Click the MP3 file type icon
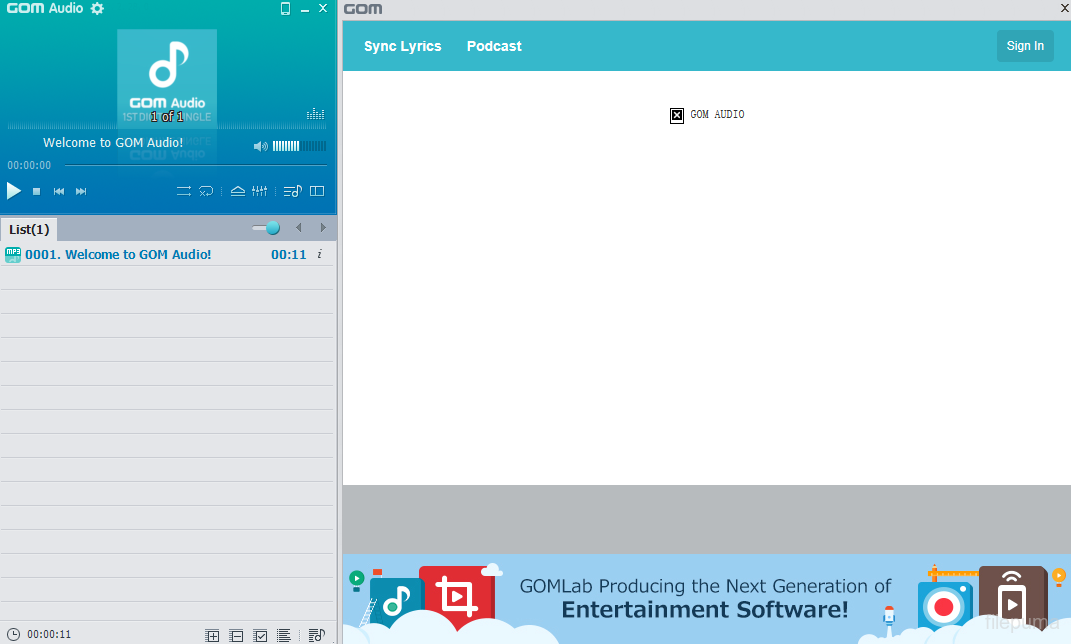Image resolution: width=1071 pixels, height=644 pixels. tap(13, 255)
